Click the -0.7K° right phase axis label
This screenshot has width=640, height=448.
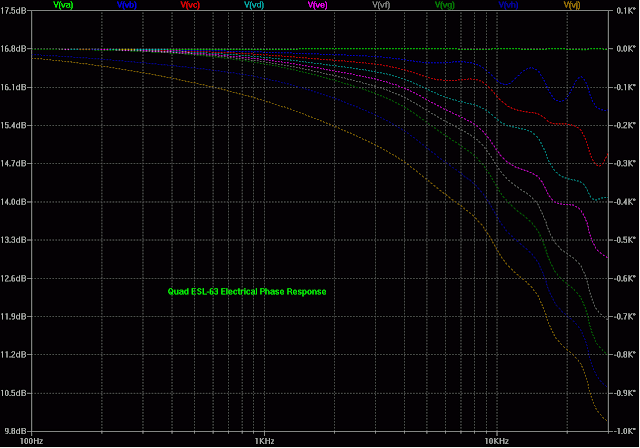click(625, 317)
